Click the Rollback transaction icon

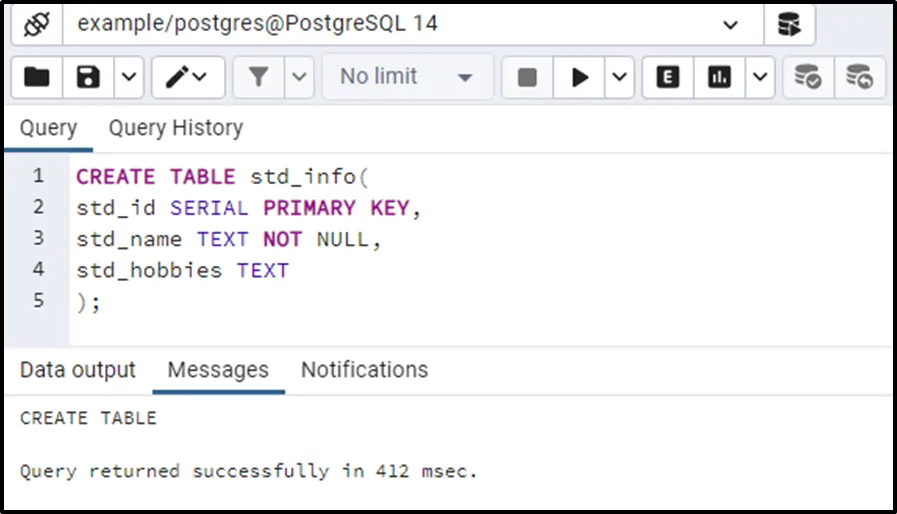(859, 77)
